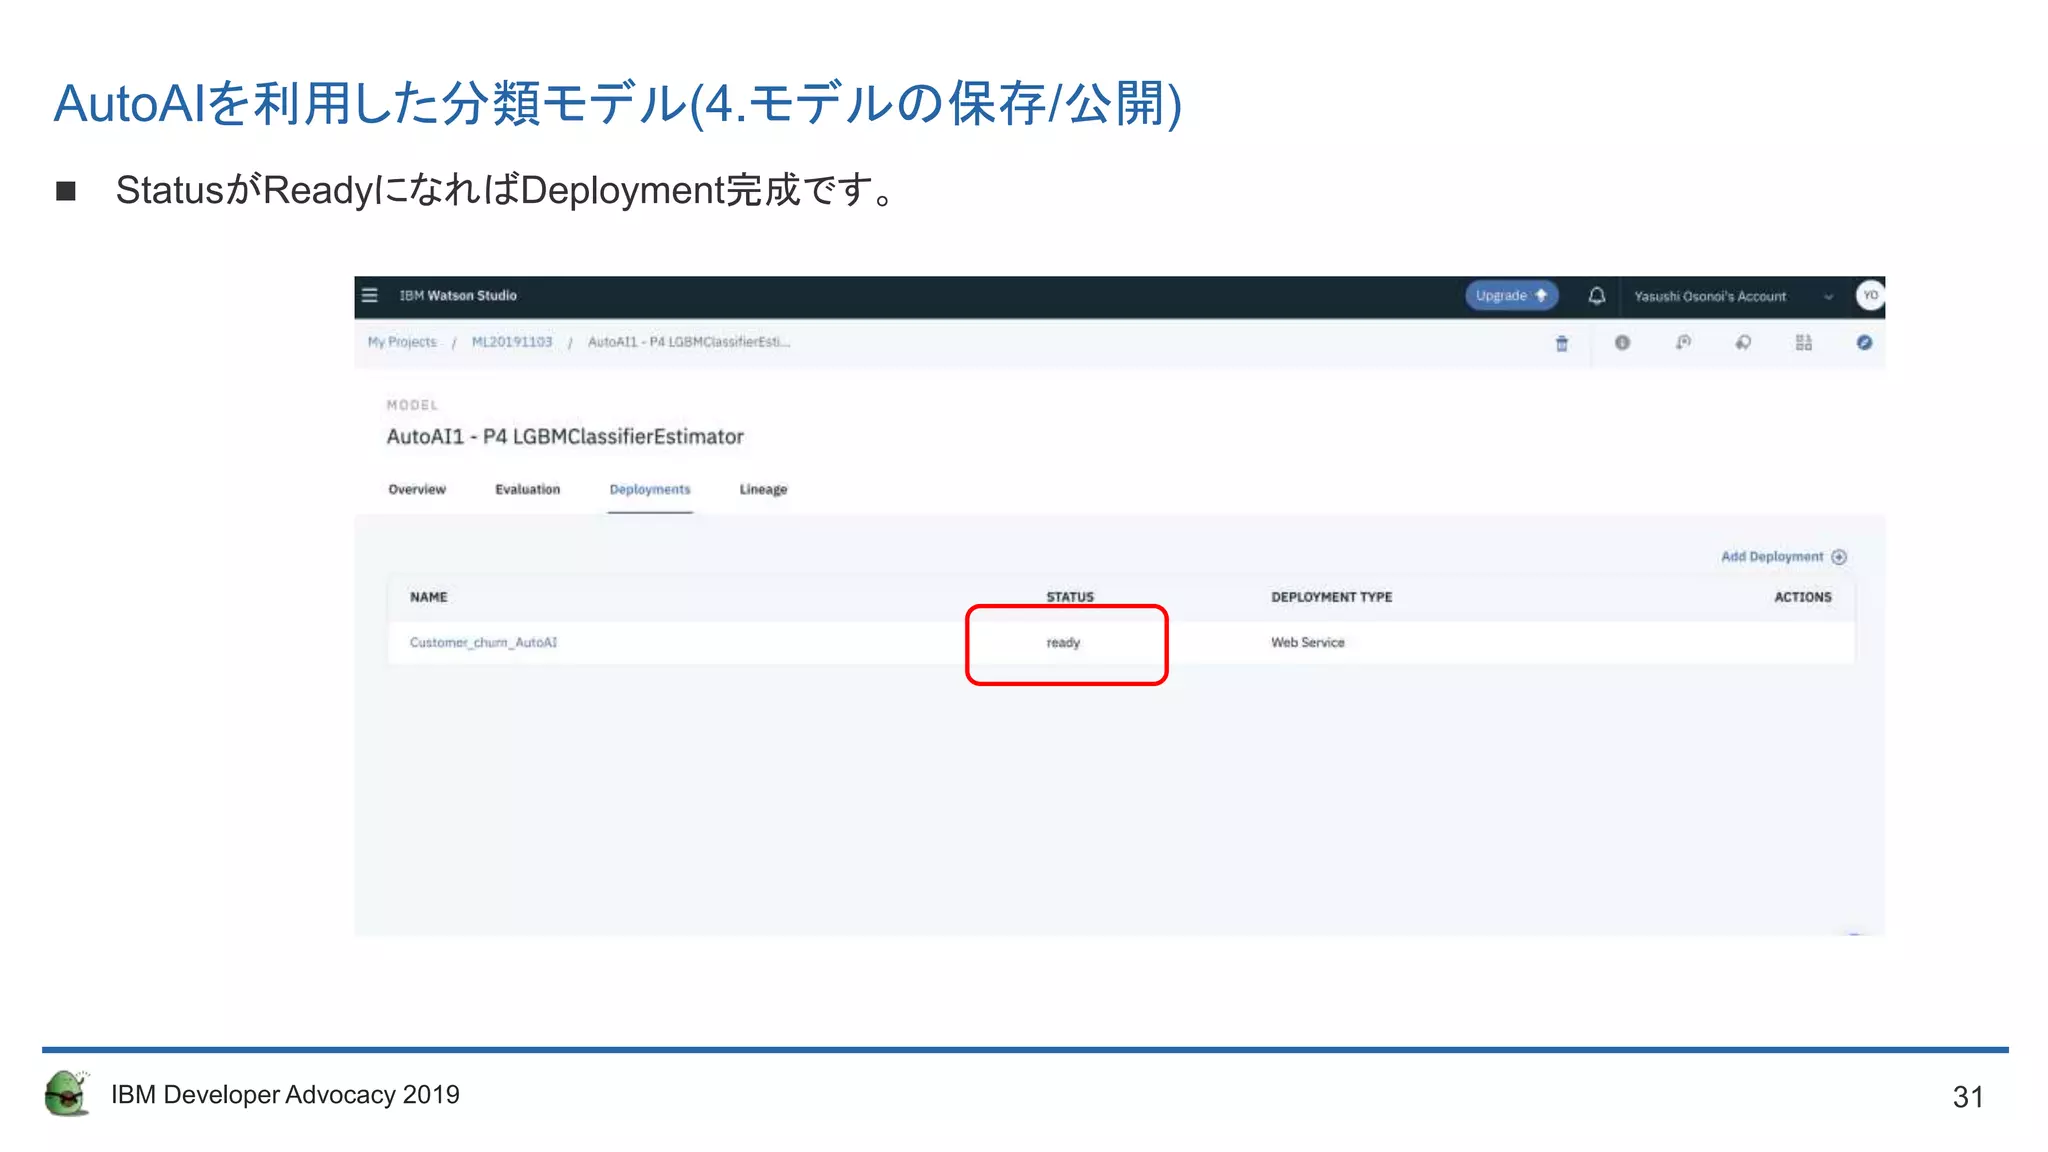Screen dimensions: 2048x1152
Task: Select the Deployments tab
Action: tap(650, 490)
